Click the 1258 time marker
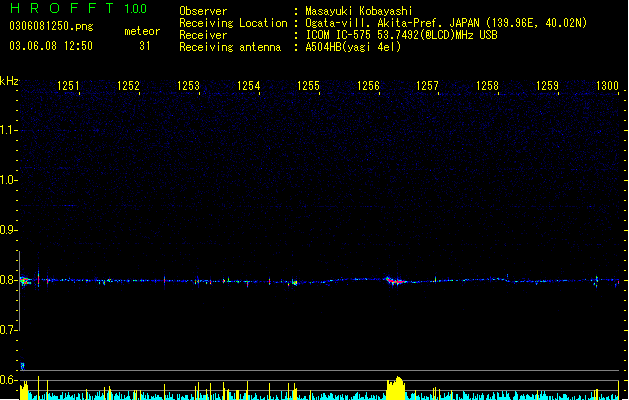Viewport: 629px width, 400px height. 487,86
